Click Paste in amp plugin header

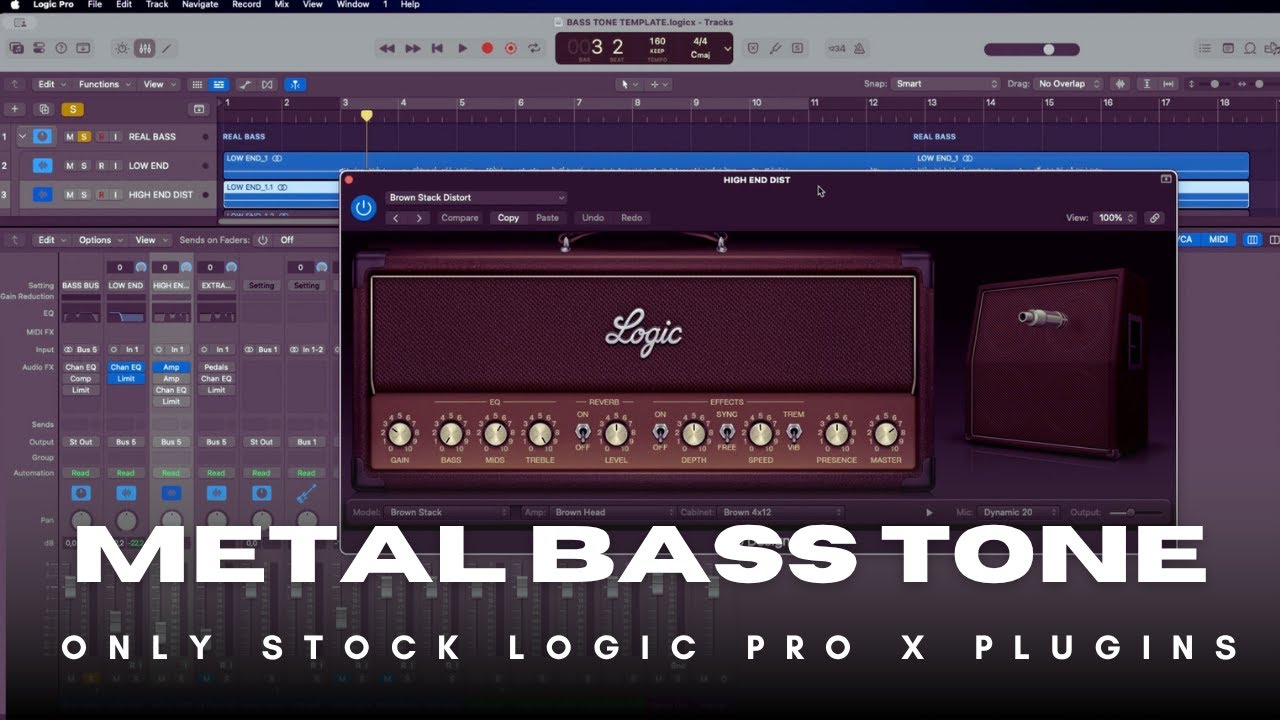pos(547,218)
